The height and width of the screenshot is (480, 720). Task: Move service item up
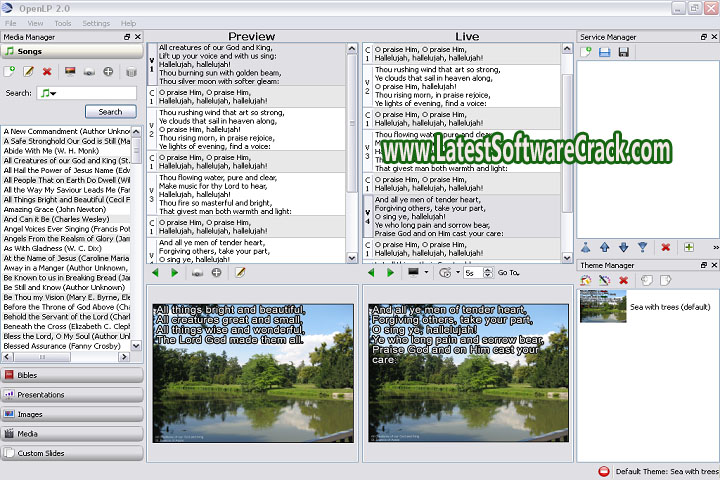(605, 247)
